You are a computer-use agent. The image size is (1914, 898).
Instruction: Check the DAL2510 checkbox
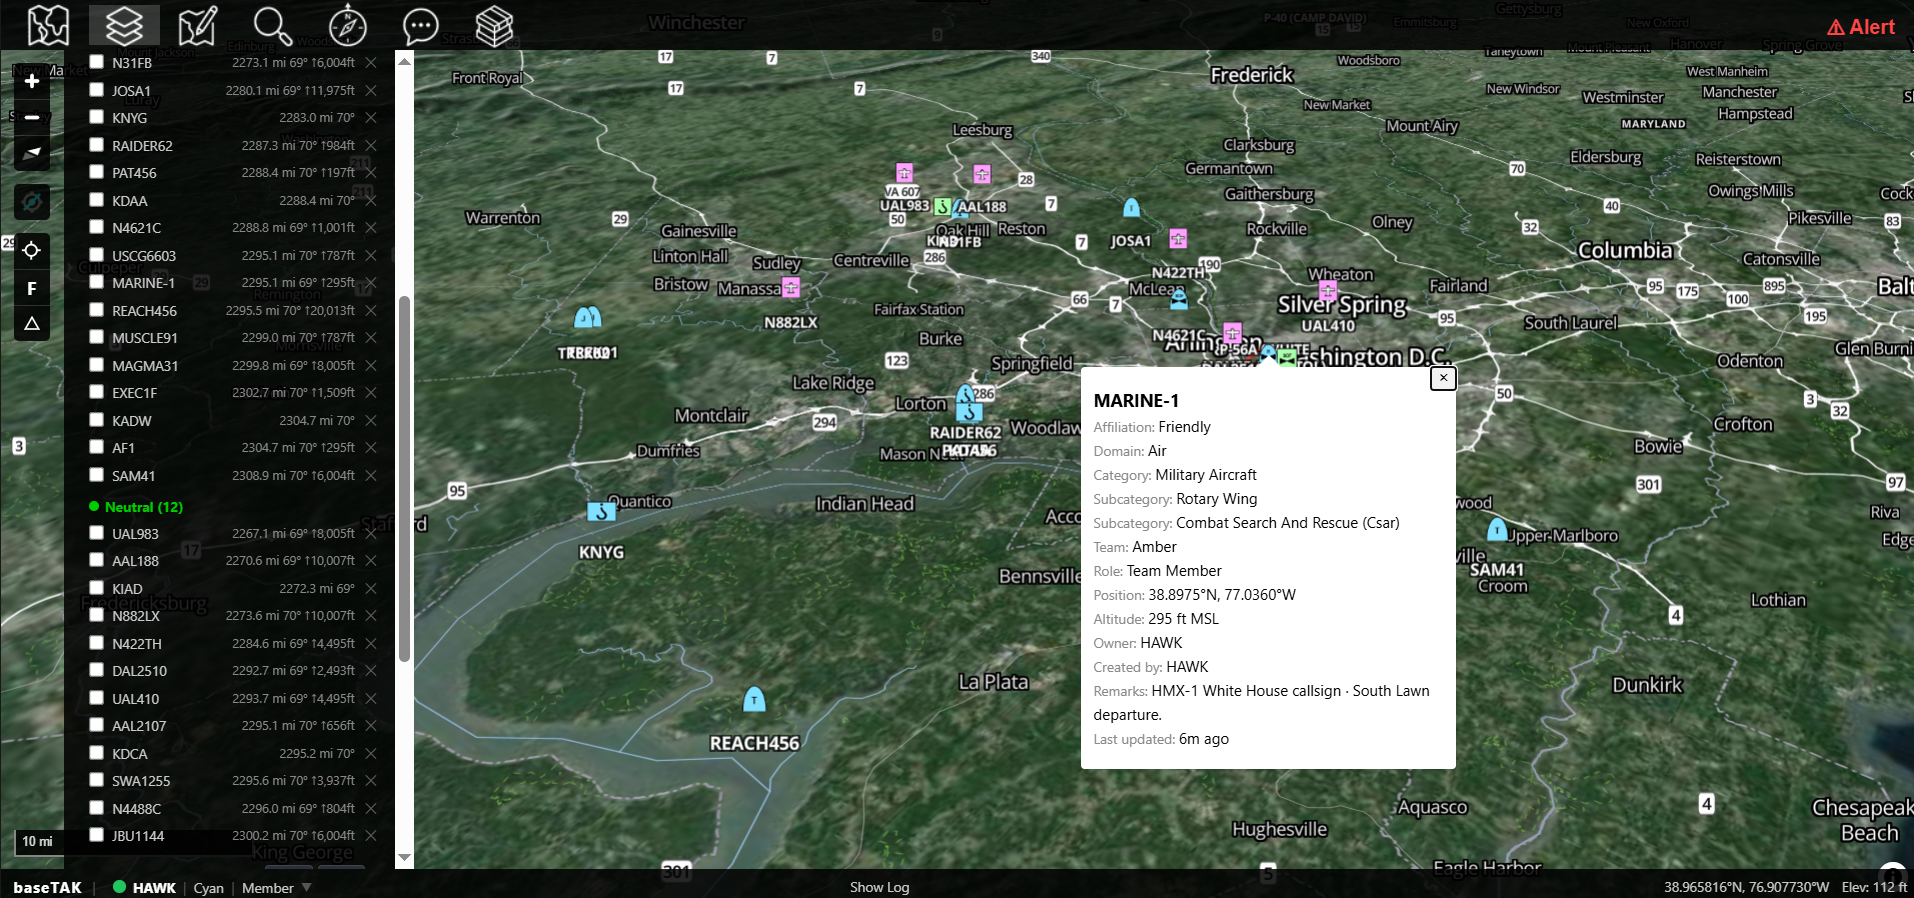[x=97, y=670]
